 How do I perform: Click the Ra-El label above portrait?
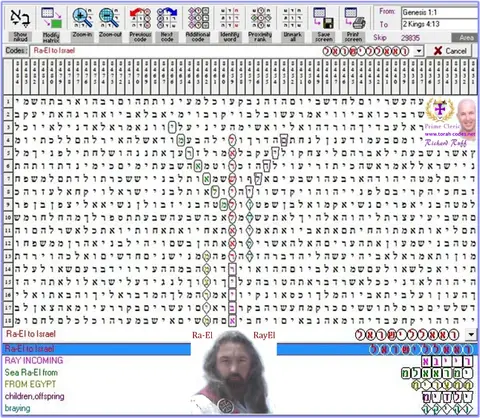tap(202, 335)
